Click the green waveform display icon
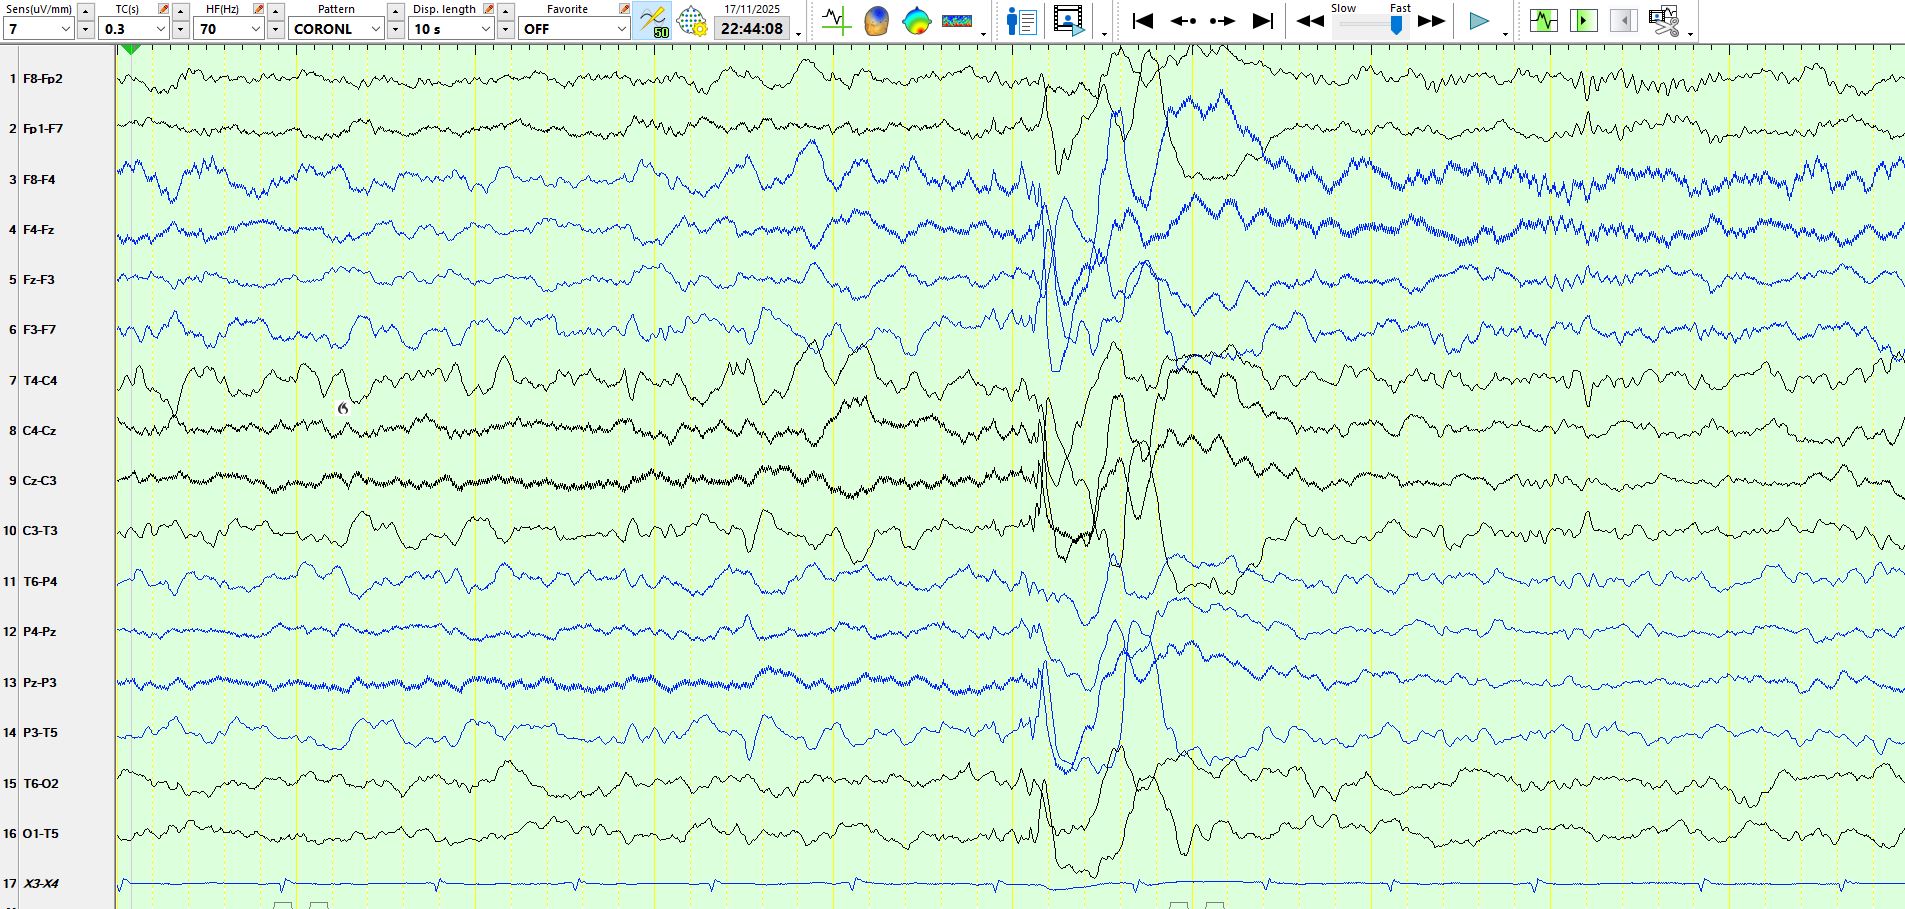Image resolution: width=1905 pixels, height=909 pixels. click(1544, 21)
